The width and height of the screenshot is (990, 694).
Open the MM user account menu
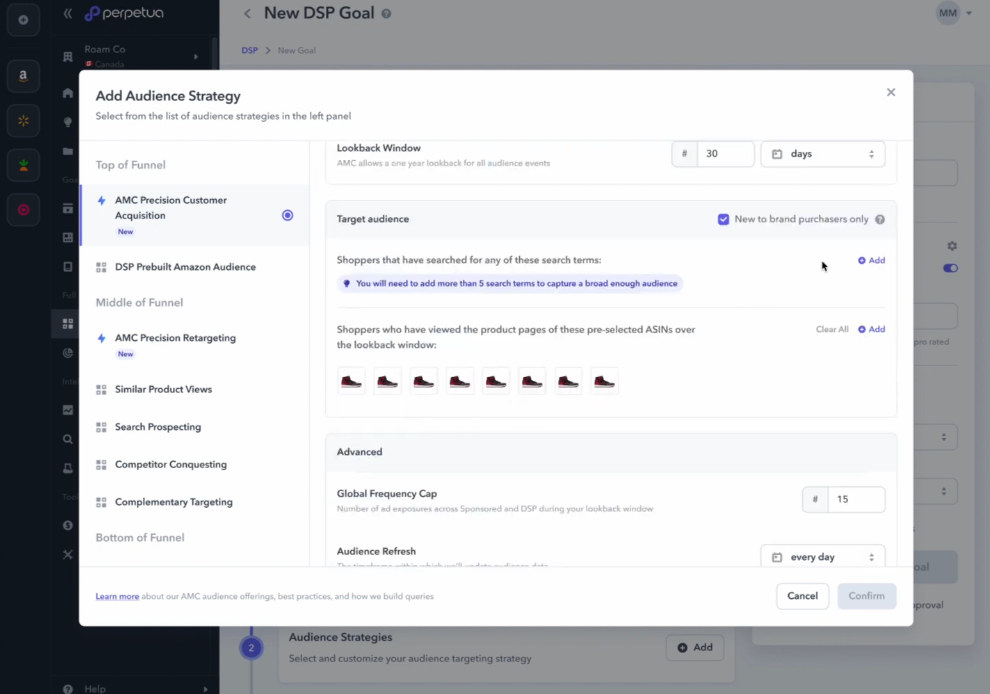point(954,13)
